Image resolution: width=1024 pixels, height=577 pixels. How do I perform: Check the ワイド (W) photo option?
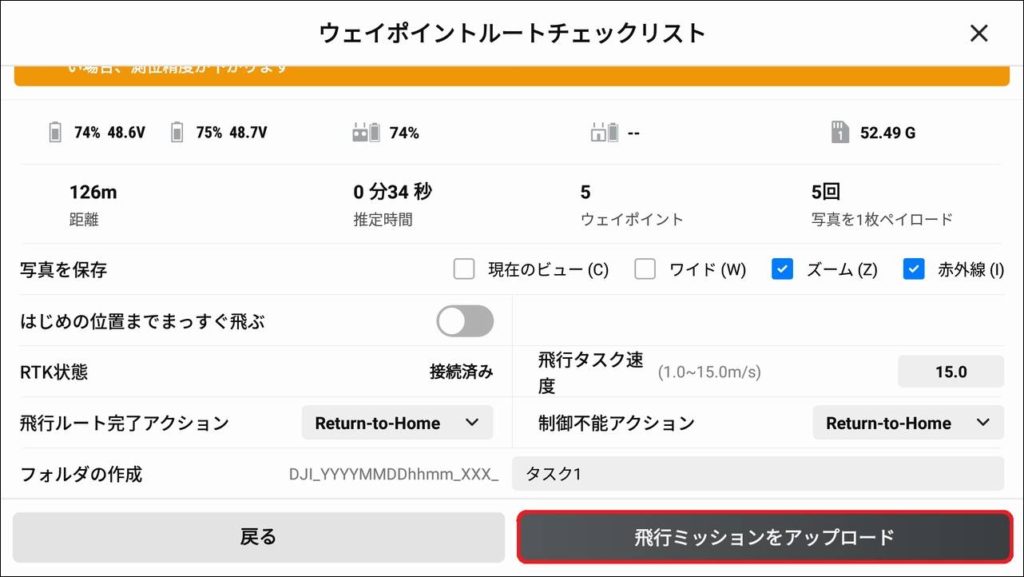(x=645, y=269)
